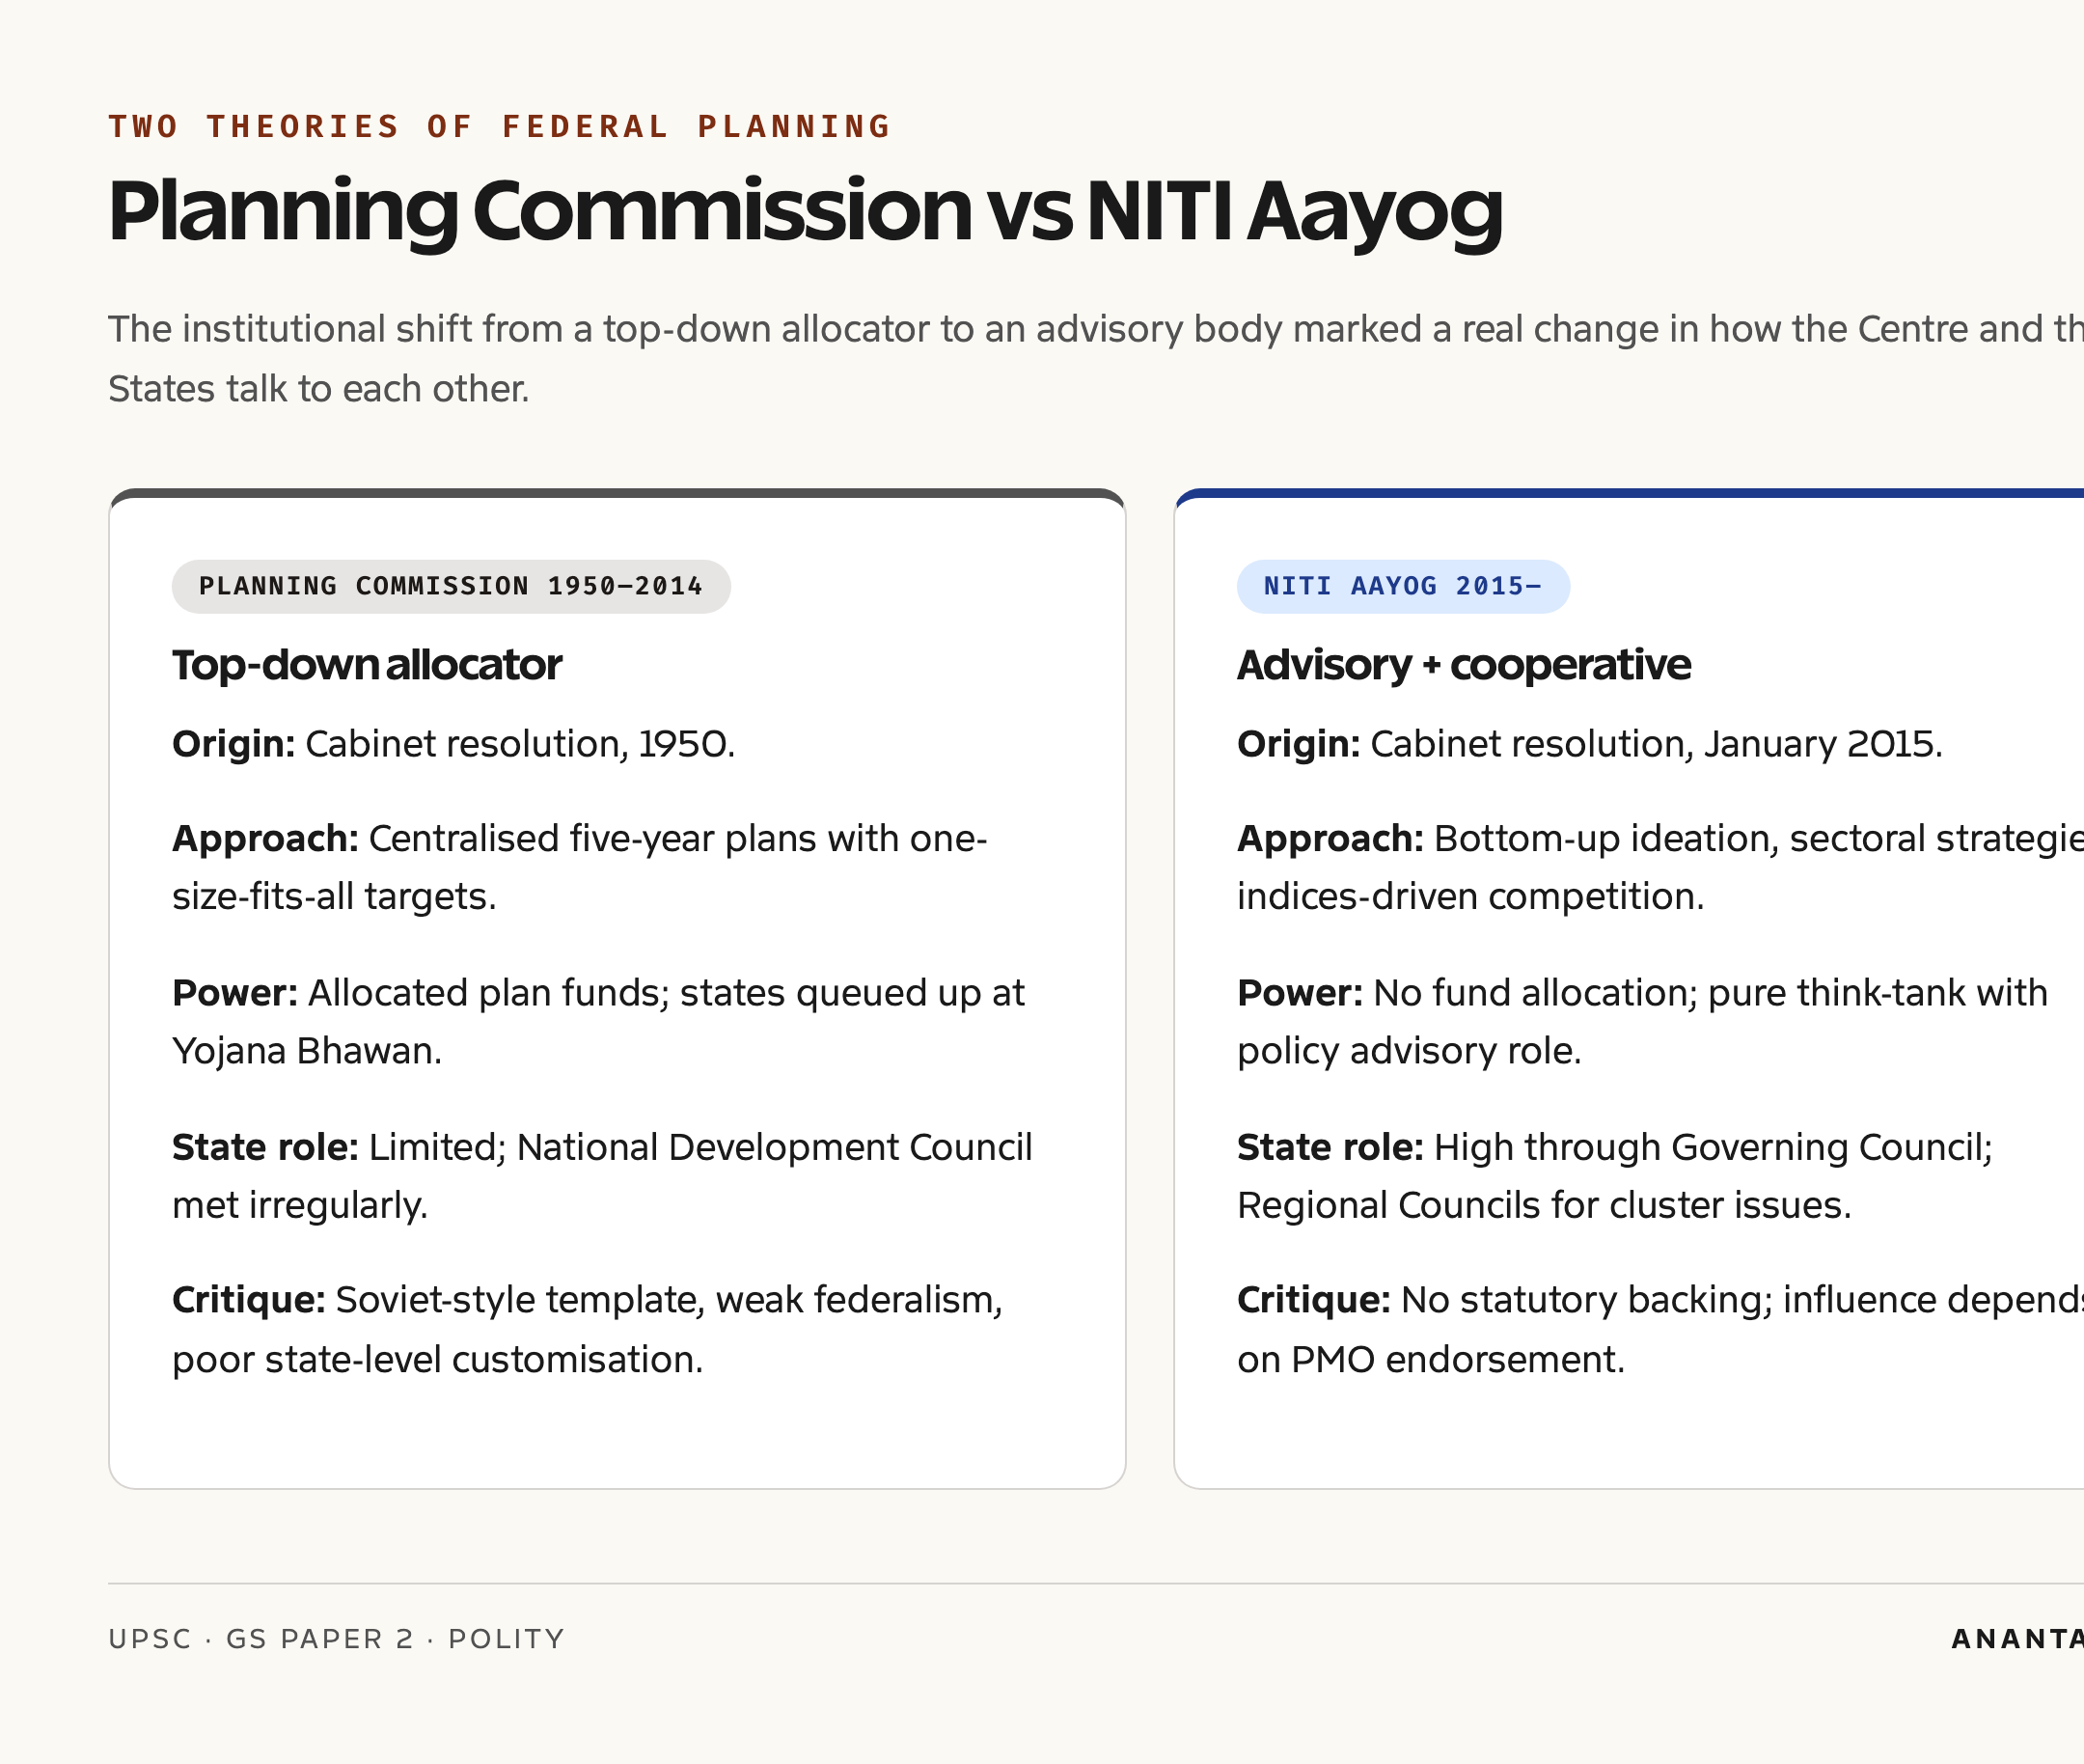Viewport: 2084px width, 1764px height.
Task: Click the 'No statutory backing' critique paragraph
Action: (1660, 1329)
